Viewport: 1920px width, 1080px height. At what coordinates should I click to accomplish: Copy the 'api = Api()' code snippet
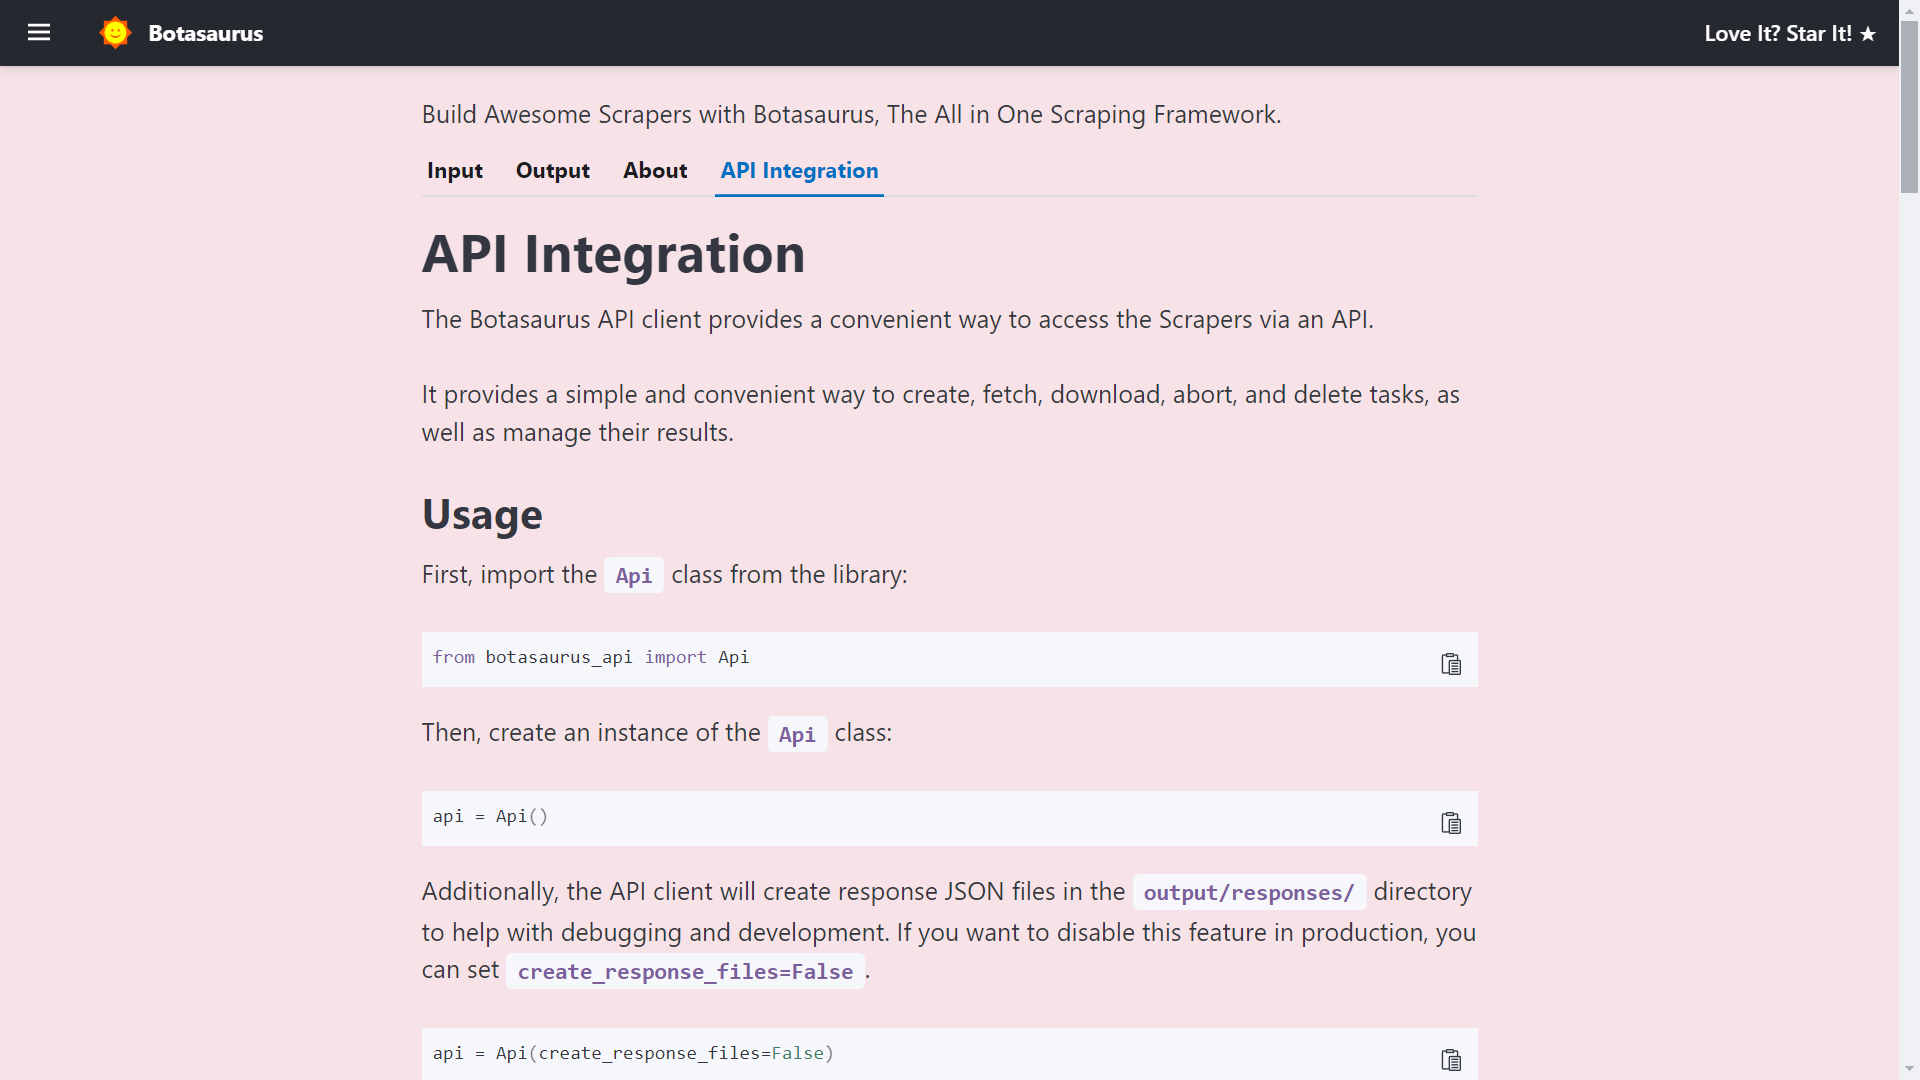coord(1451,823)
